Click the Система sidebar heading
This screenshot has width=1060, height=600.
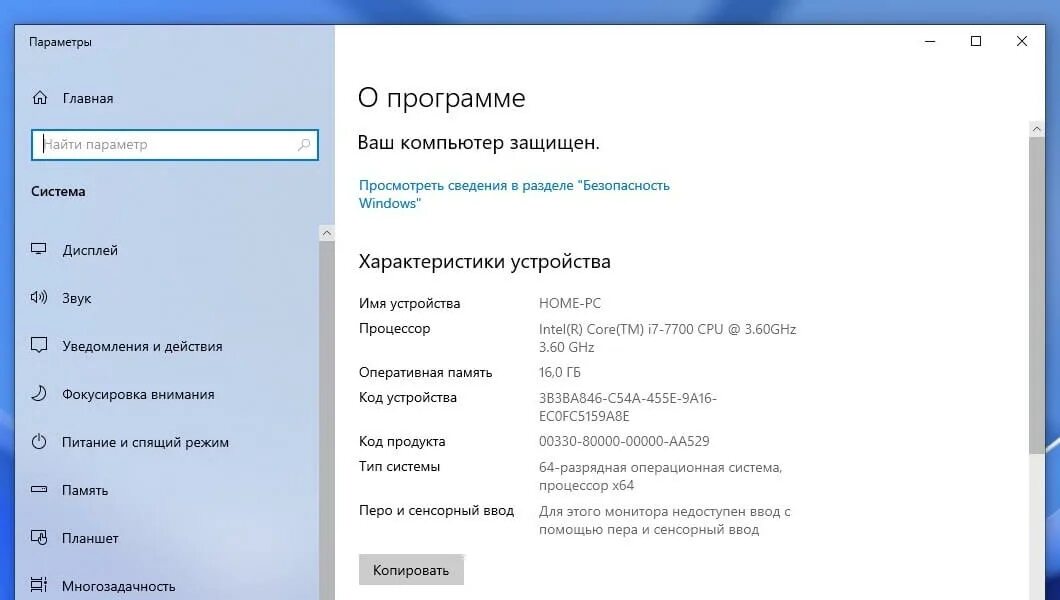coord(58,191)
